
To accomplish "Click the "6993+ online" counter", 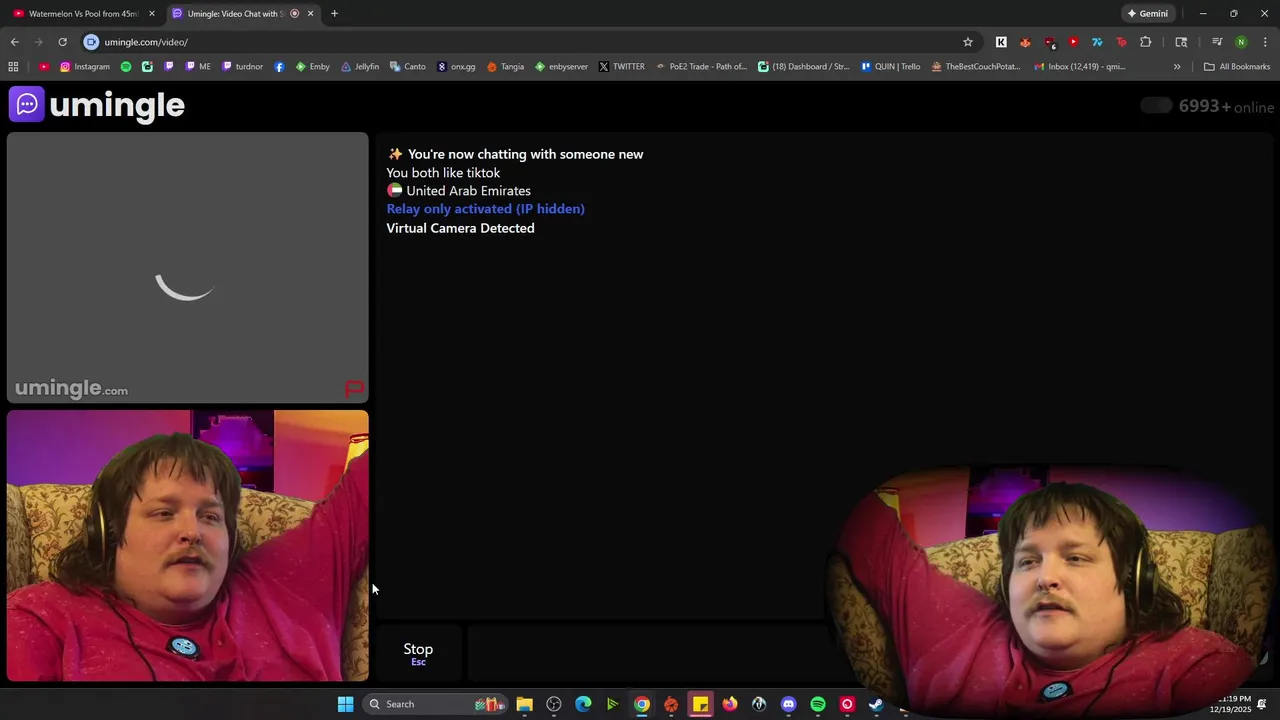I will (1226, 107).
